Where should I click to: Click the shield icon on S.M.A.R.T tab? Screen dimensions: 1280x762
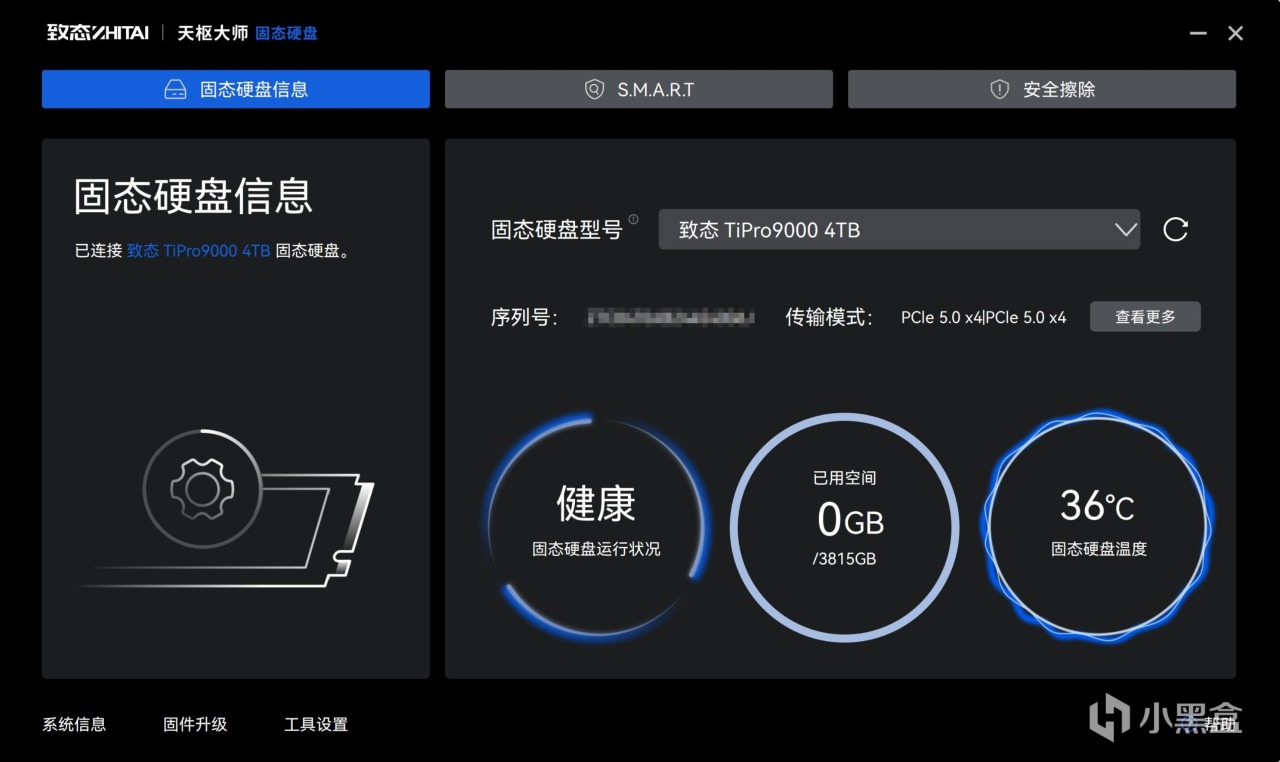click(x=594, y=89)
